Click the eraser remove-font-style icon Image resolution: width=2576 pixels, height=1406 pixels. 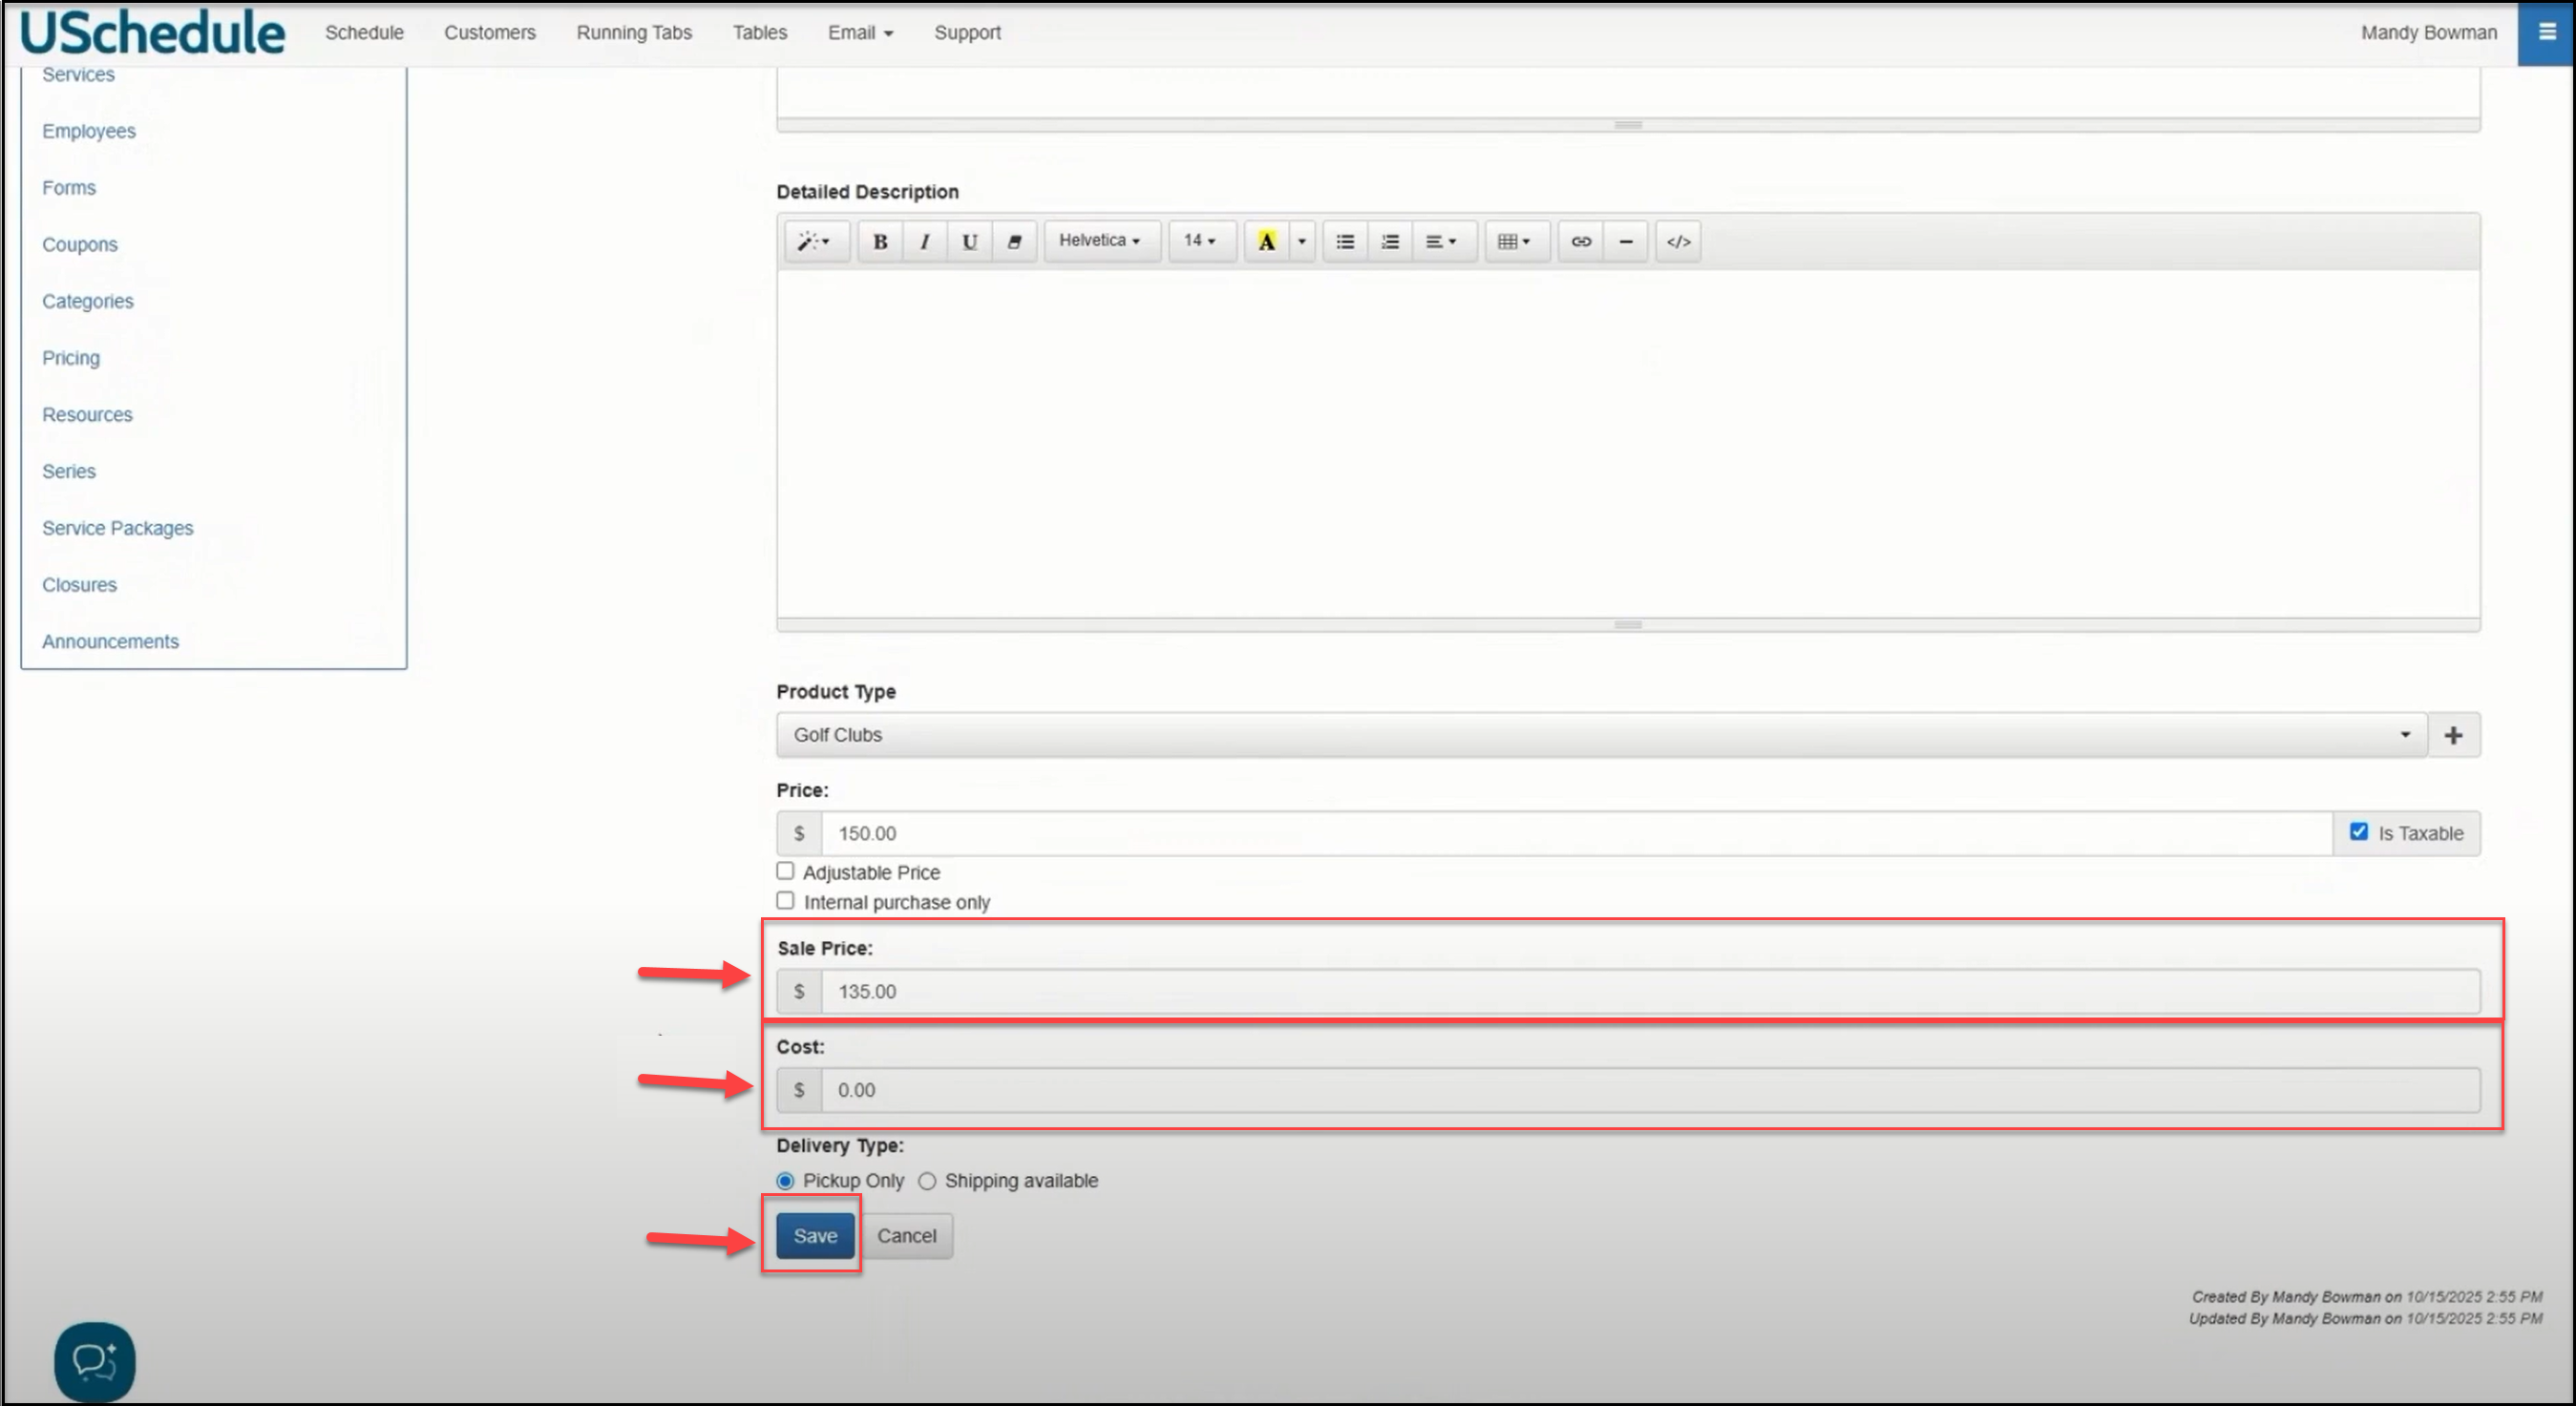pos(1014,241)
